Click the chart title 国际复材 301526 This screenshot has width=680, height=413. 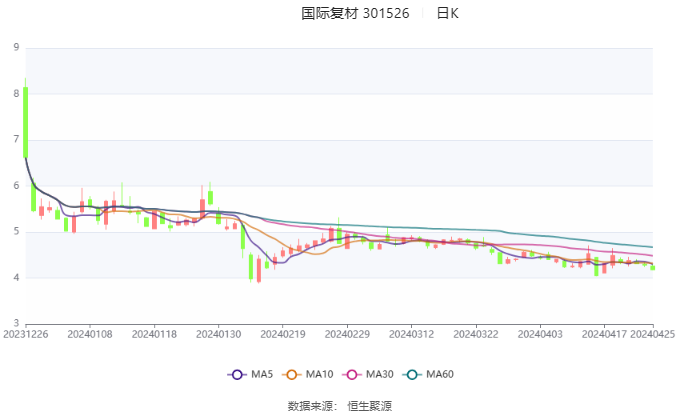(355, 13)
